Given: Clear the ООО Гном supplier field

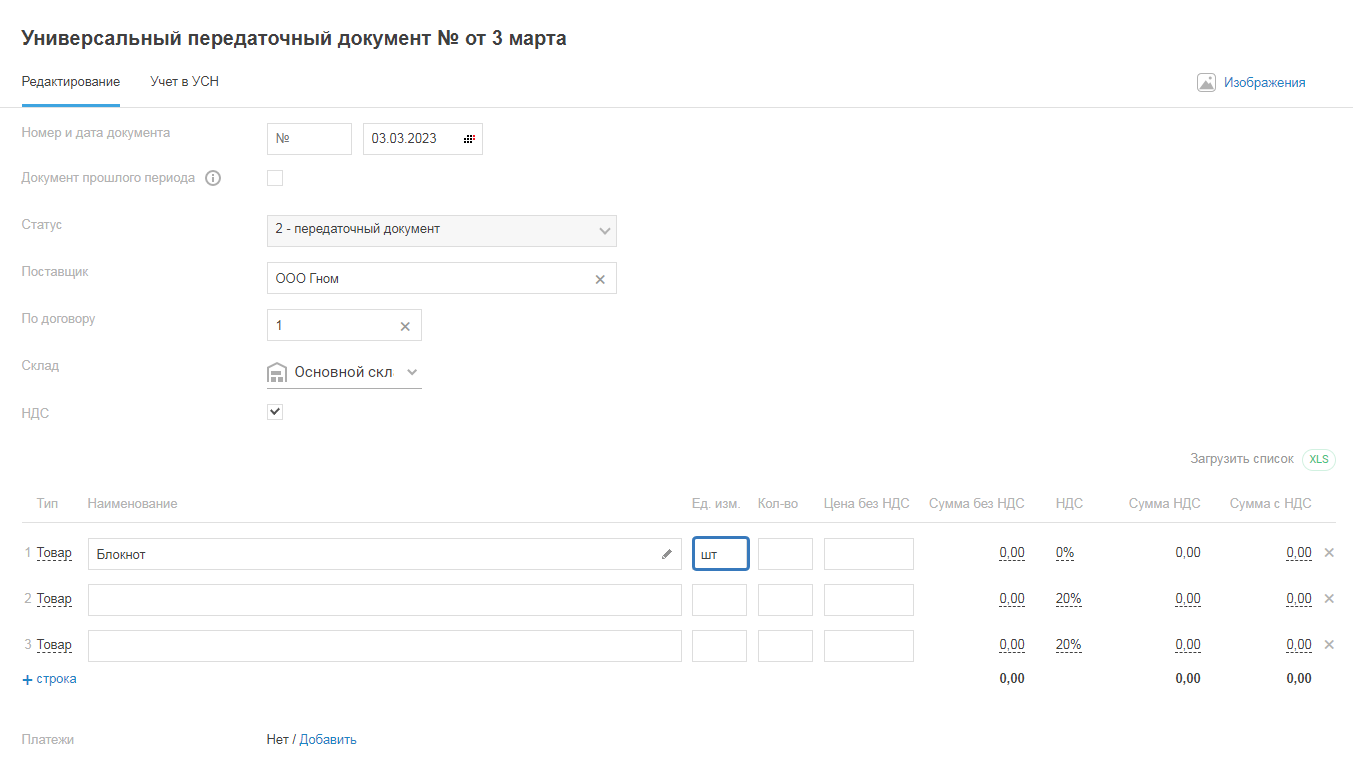Looking at the screenshot, I should (x=600, y=279).
